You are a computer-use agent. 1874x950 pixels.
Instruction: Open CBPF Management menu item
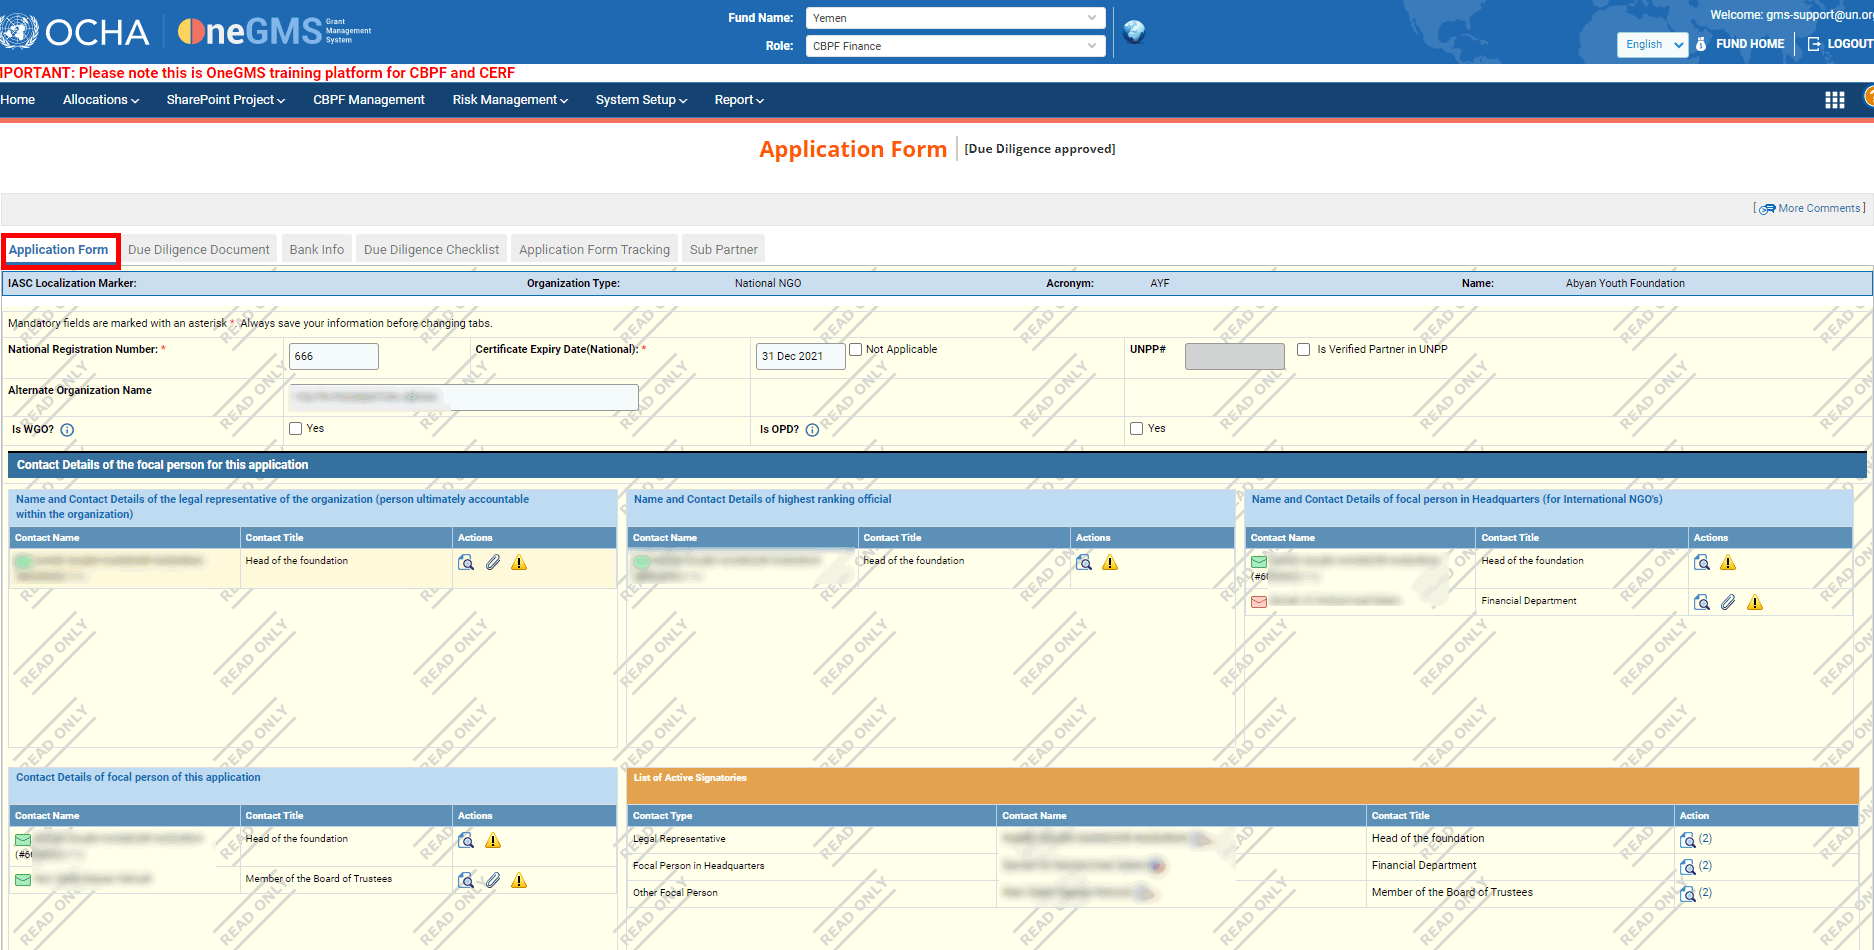click(369, 100)
